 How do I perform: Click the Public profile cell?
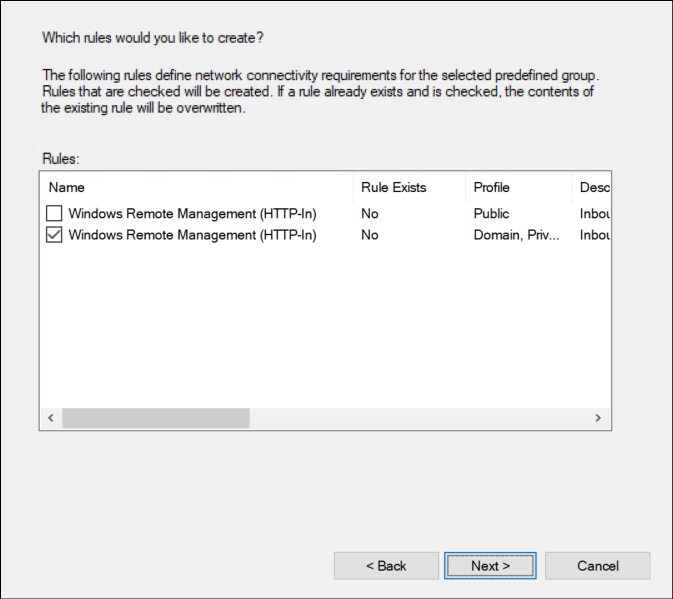click(x=492, y=213)
